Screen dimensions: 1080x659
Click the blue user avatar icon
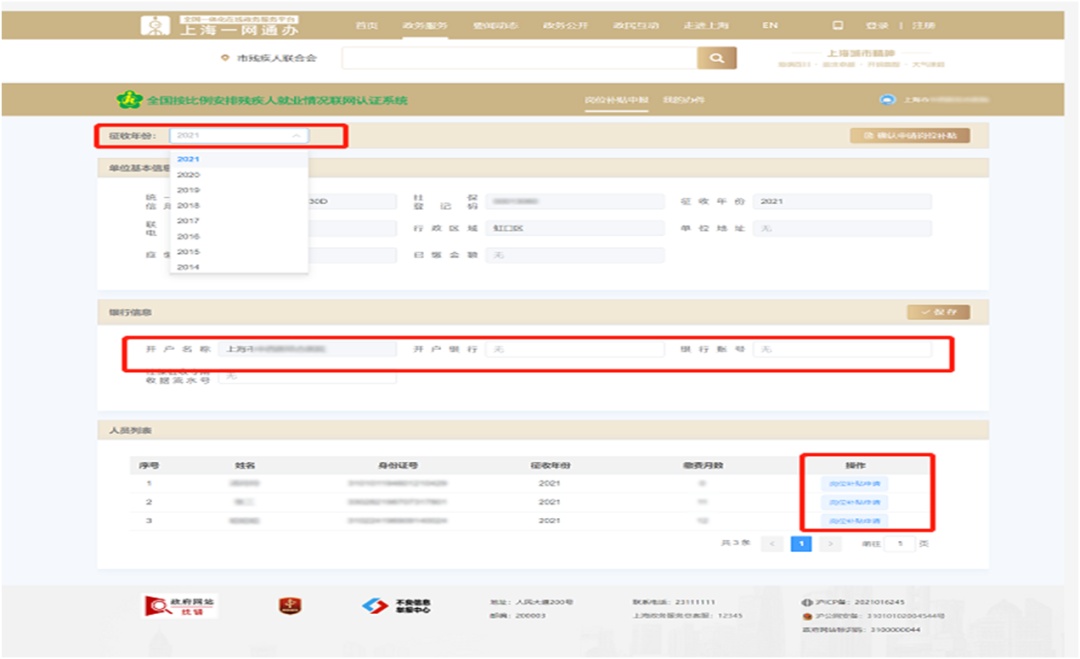click(x=886, y=100)
